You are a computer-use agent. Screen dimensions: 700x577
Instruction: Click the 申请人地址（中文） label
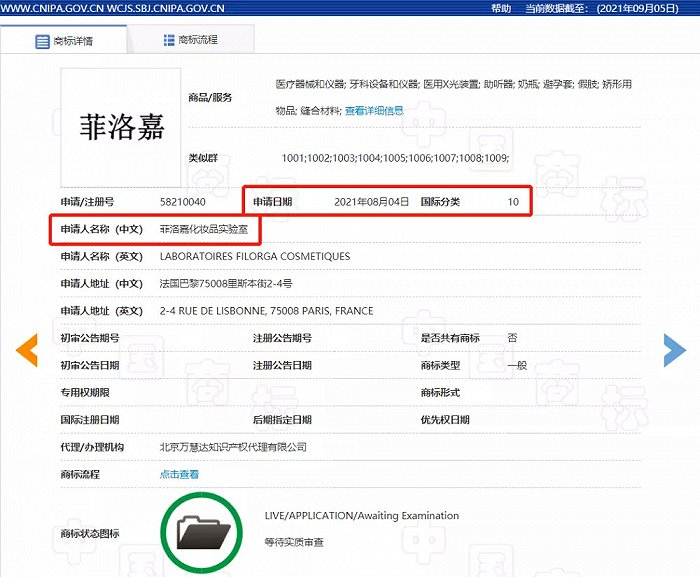[x=102, y=284]
